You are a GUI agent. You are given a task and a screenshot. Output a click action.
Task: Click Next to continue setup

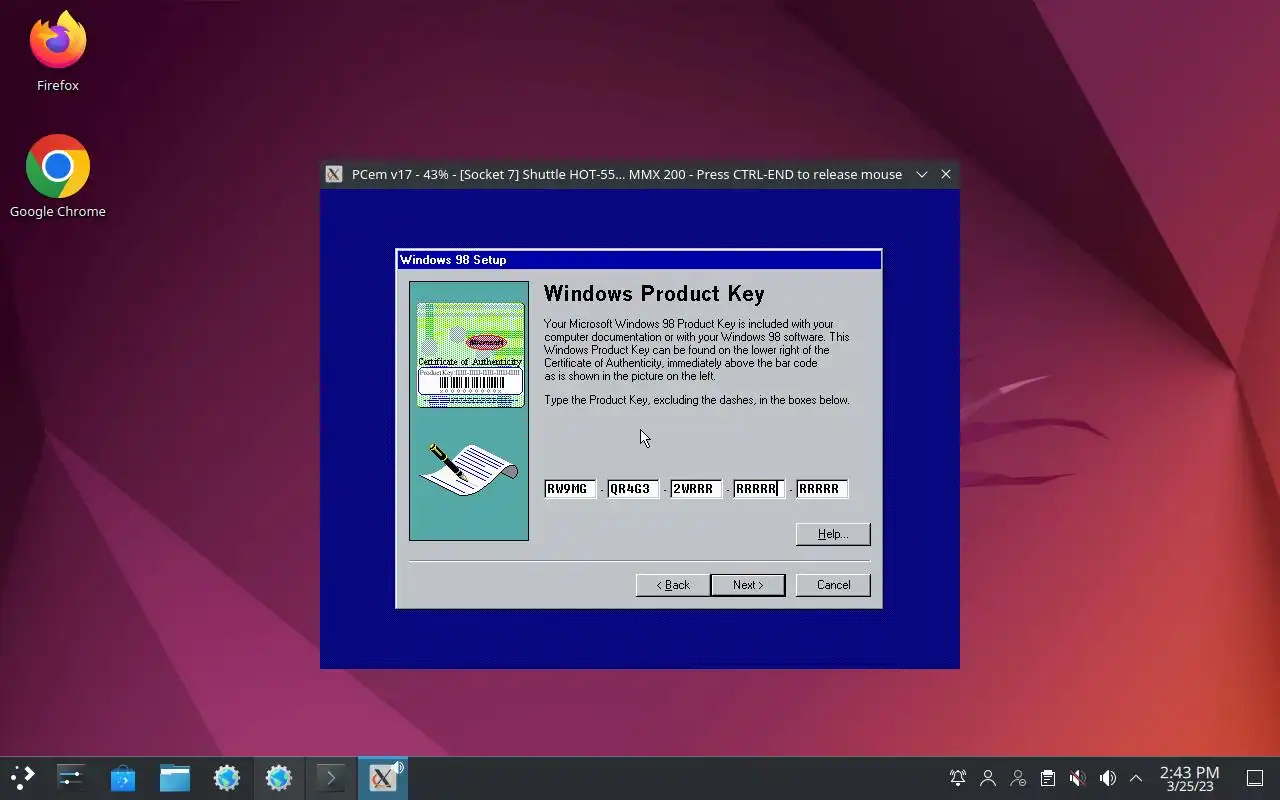click(748, 585)
